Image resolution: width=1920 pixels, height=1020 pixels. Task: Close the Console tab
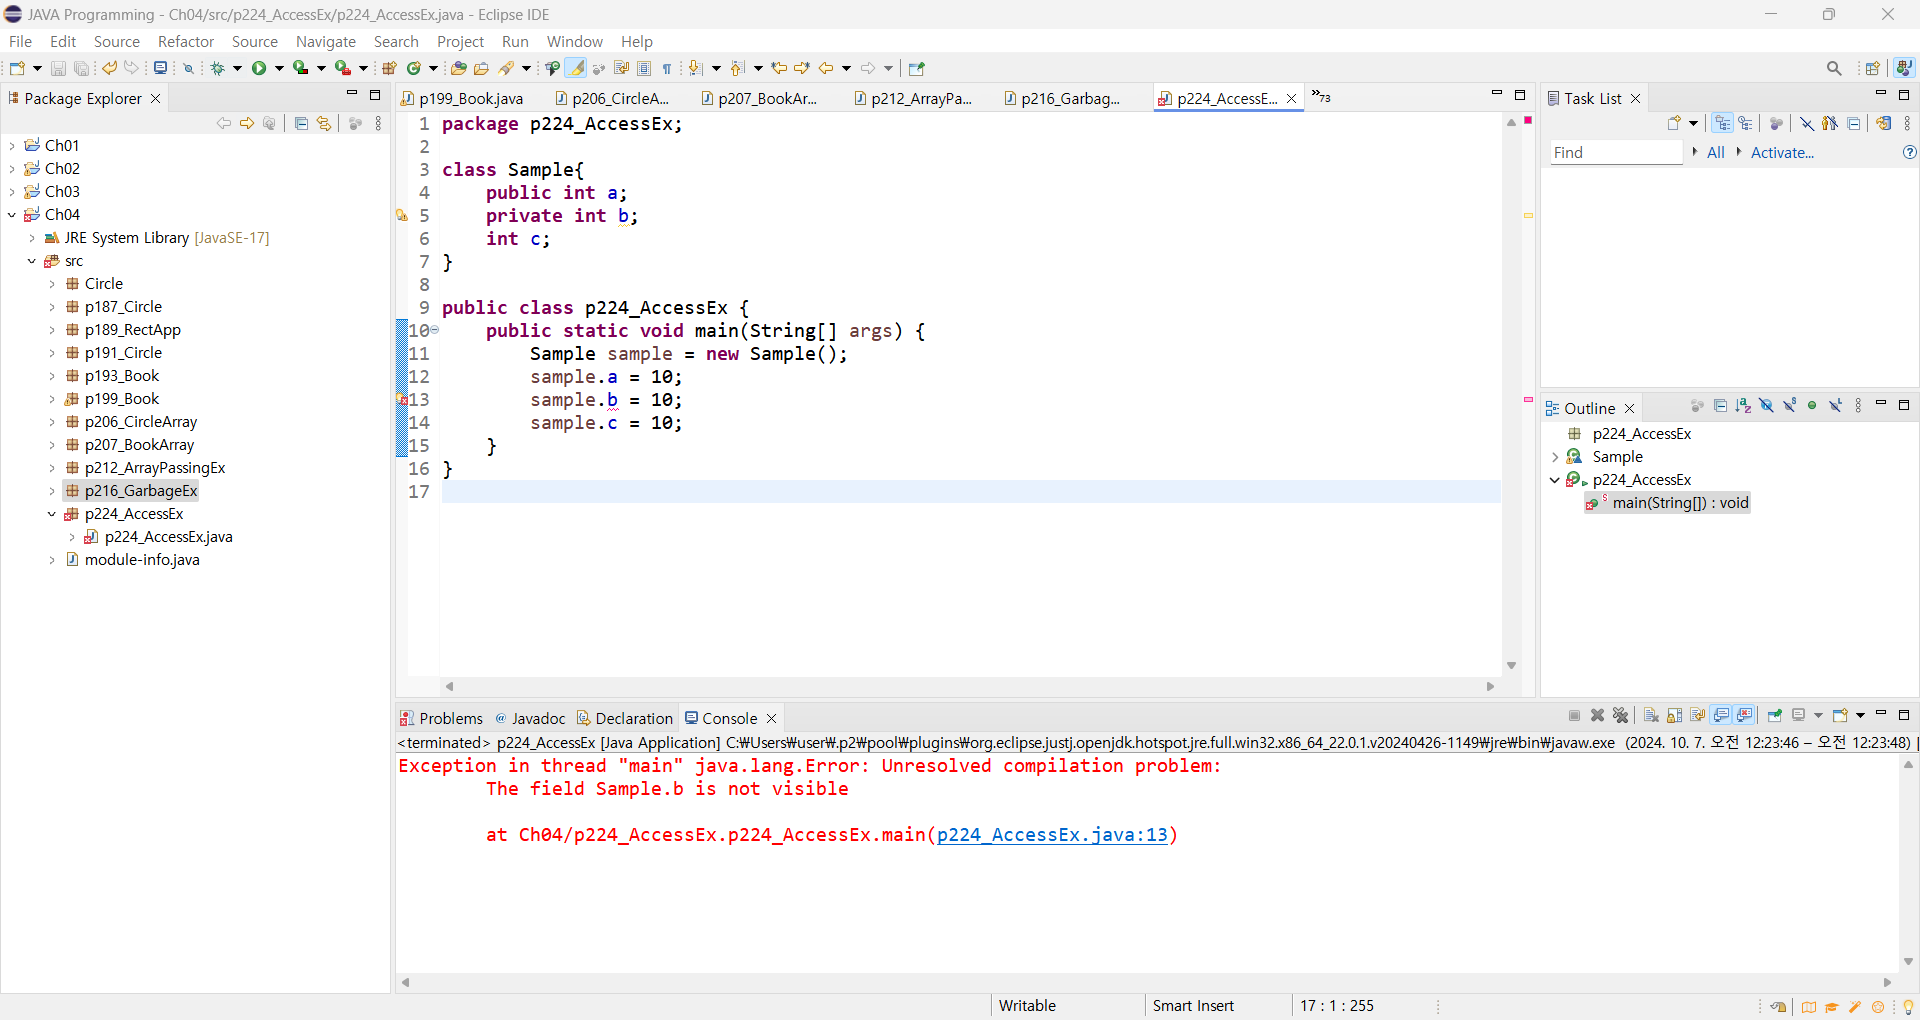771,718
